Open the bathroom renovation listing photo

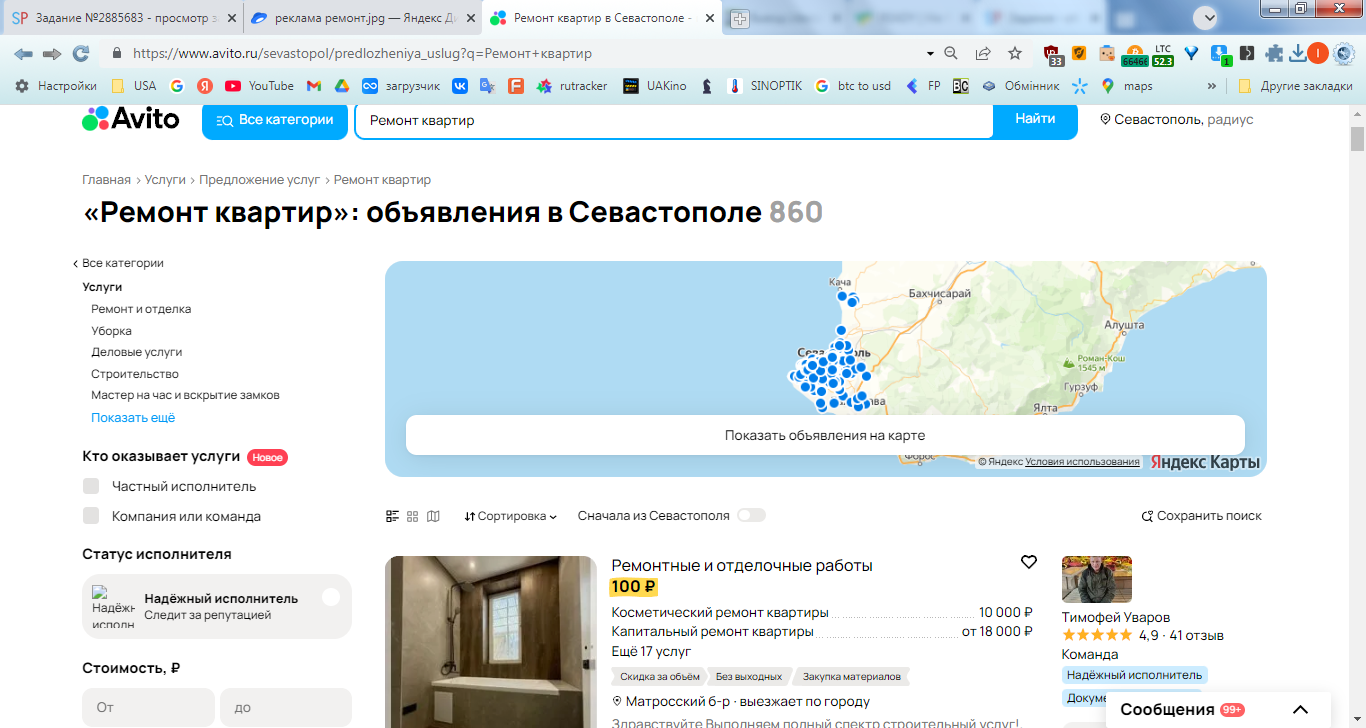(491, 642)
